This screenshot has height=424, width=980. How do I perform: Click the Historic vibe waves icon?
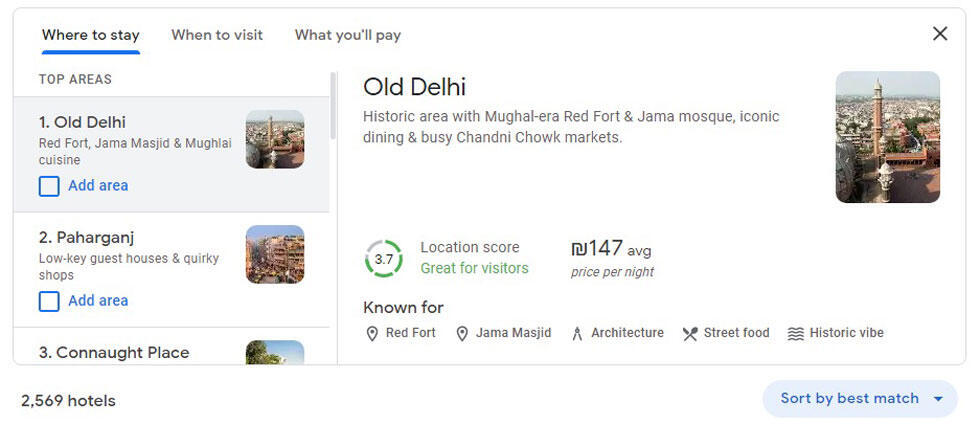pos(796,334)
